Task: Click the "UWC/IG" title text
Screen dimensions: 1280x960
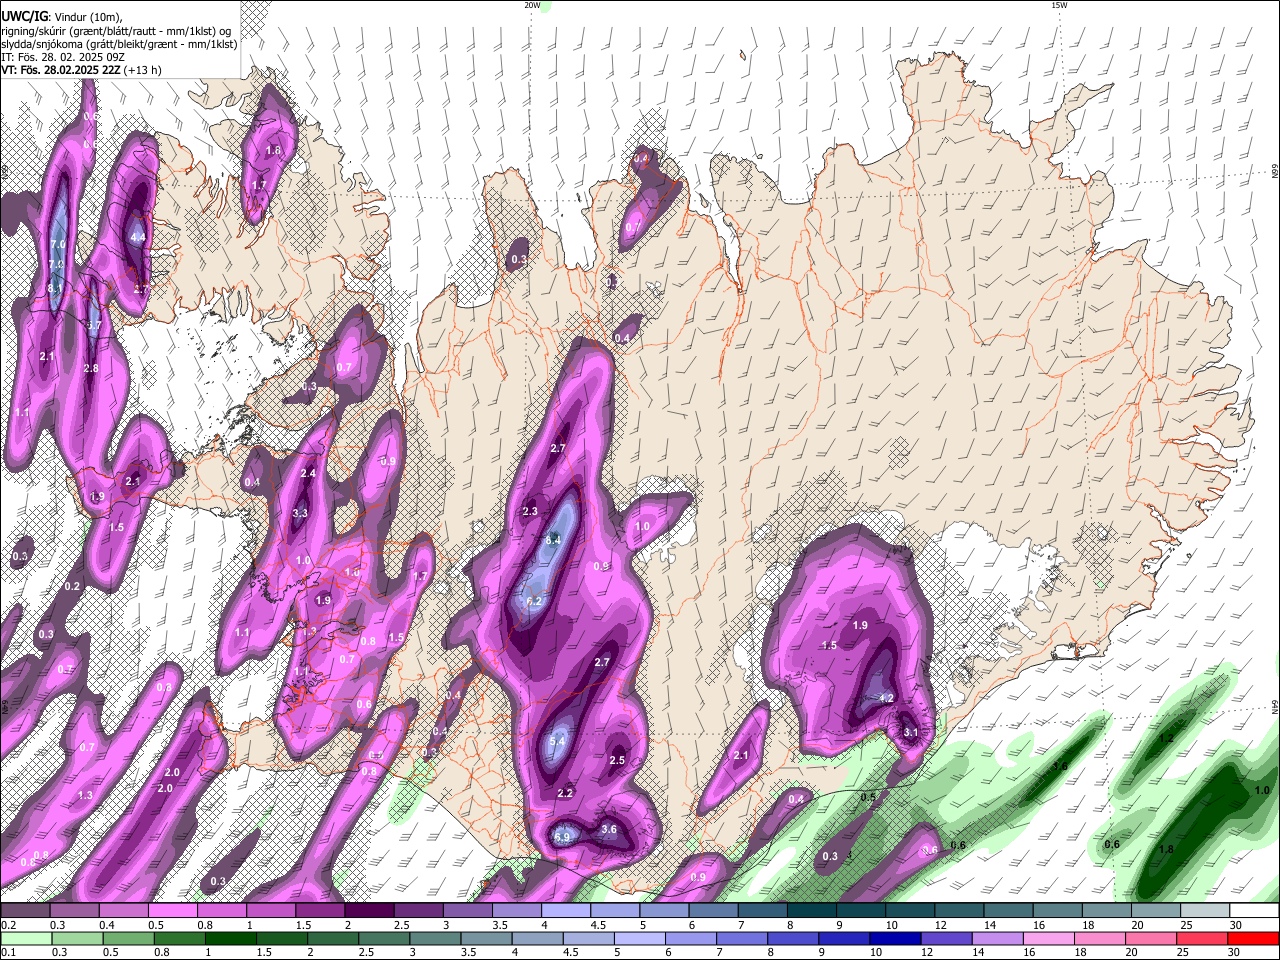Action: click(24, 17)
